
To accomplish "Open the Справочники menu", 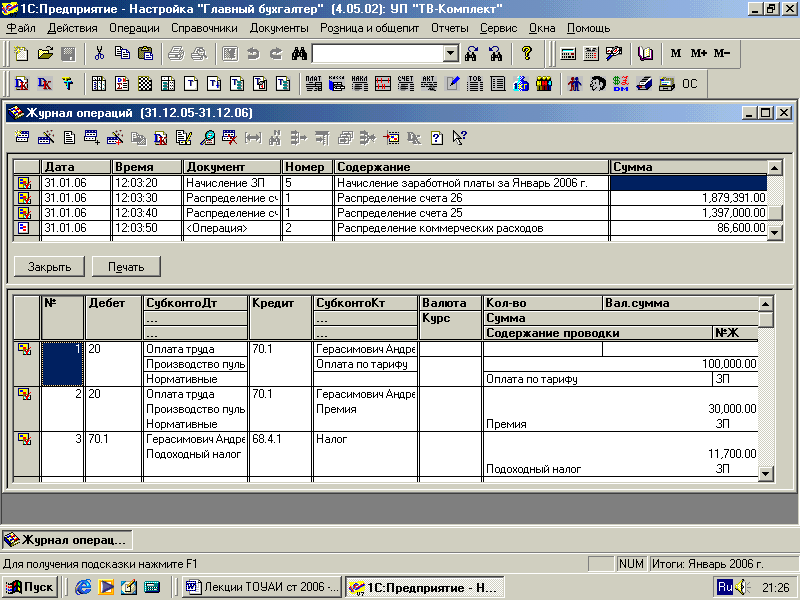I will [204, 29].
